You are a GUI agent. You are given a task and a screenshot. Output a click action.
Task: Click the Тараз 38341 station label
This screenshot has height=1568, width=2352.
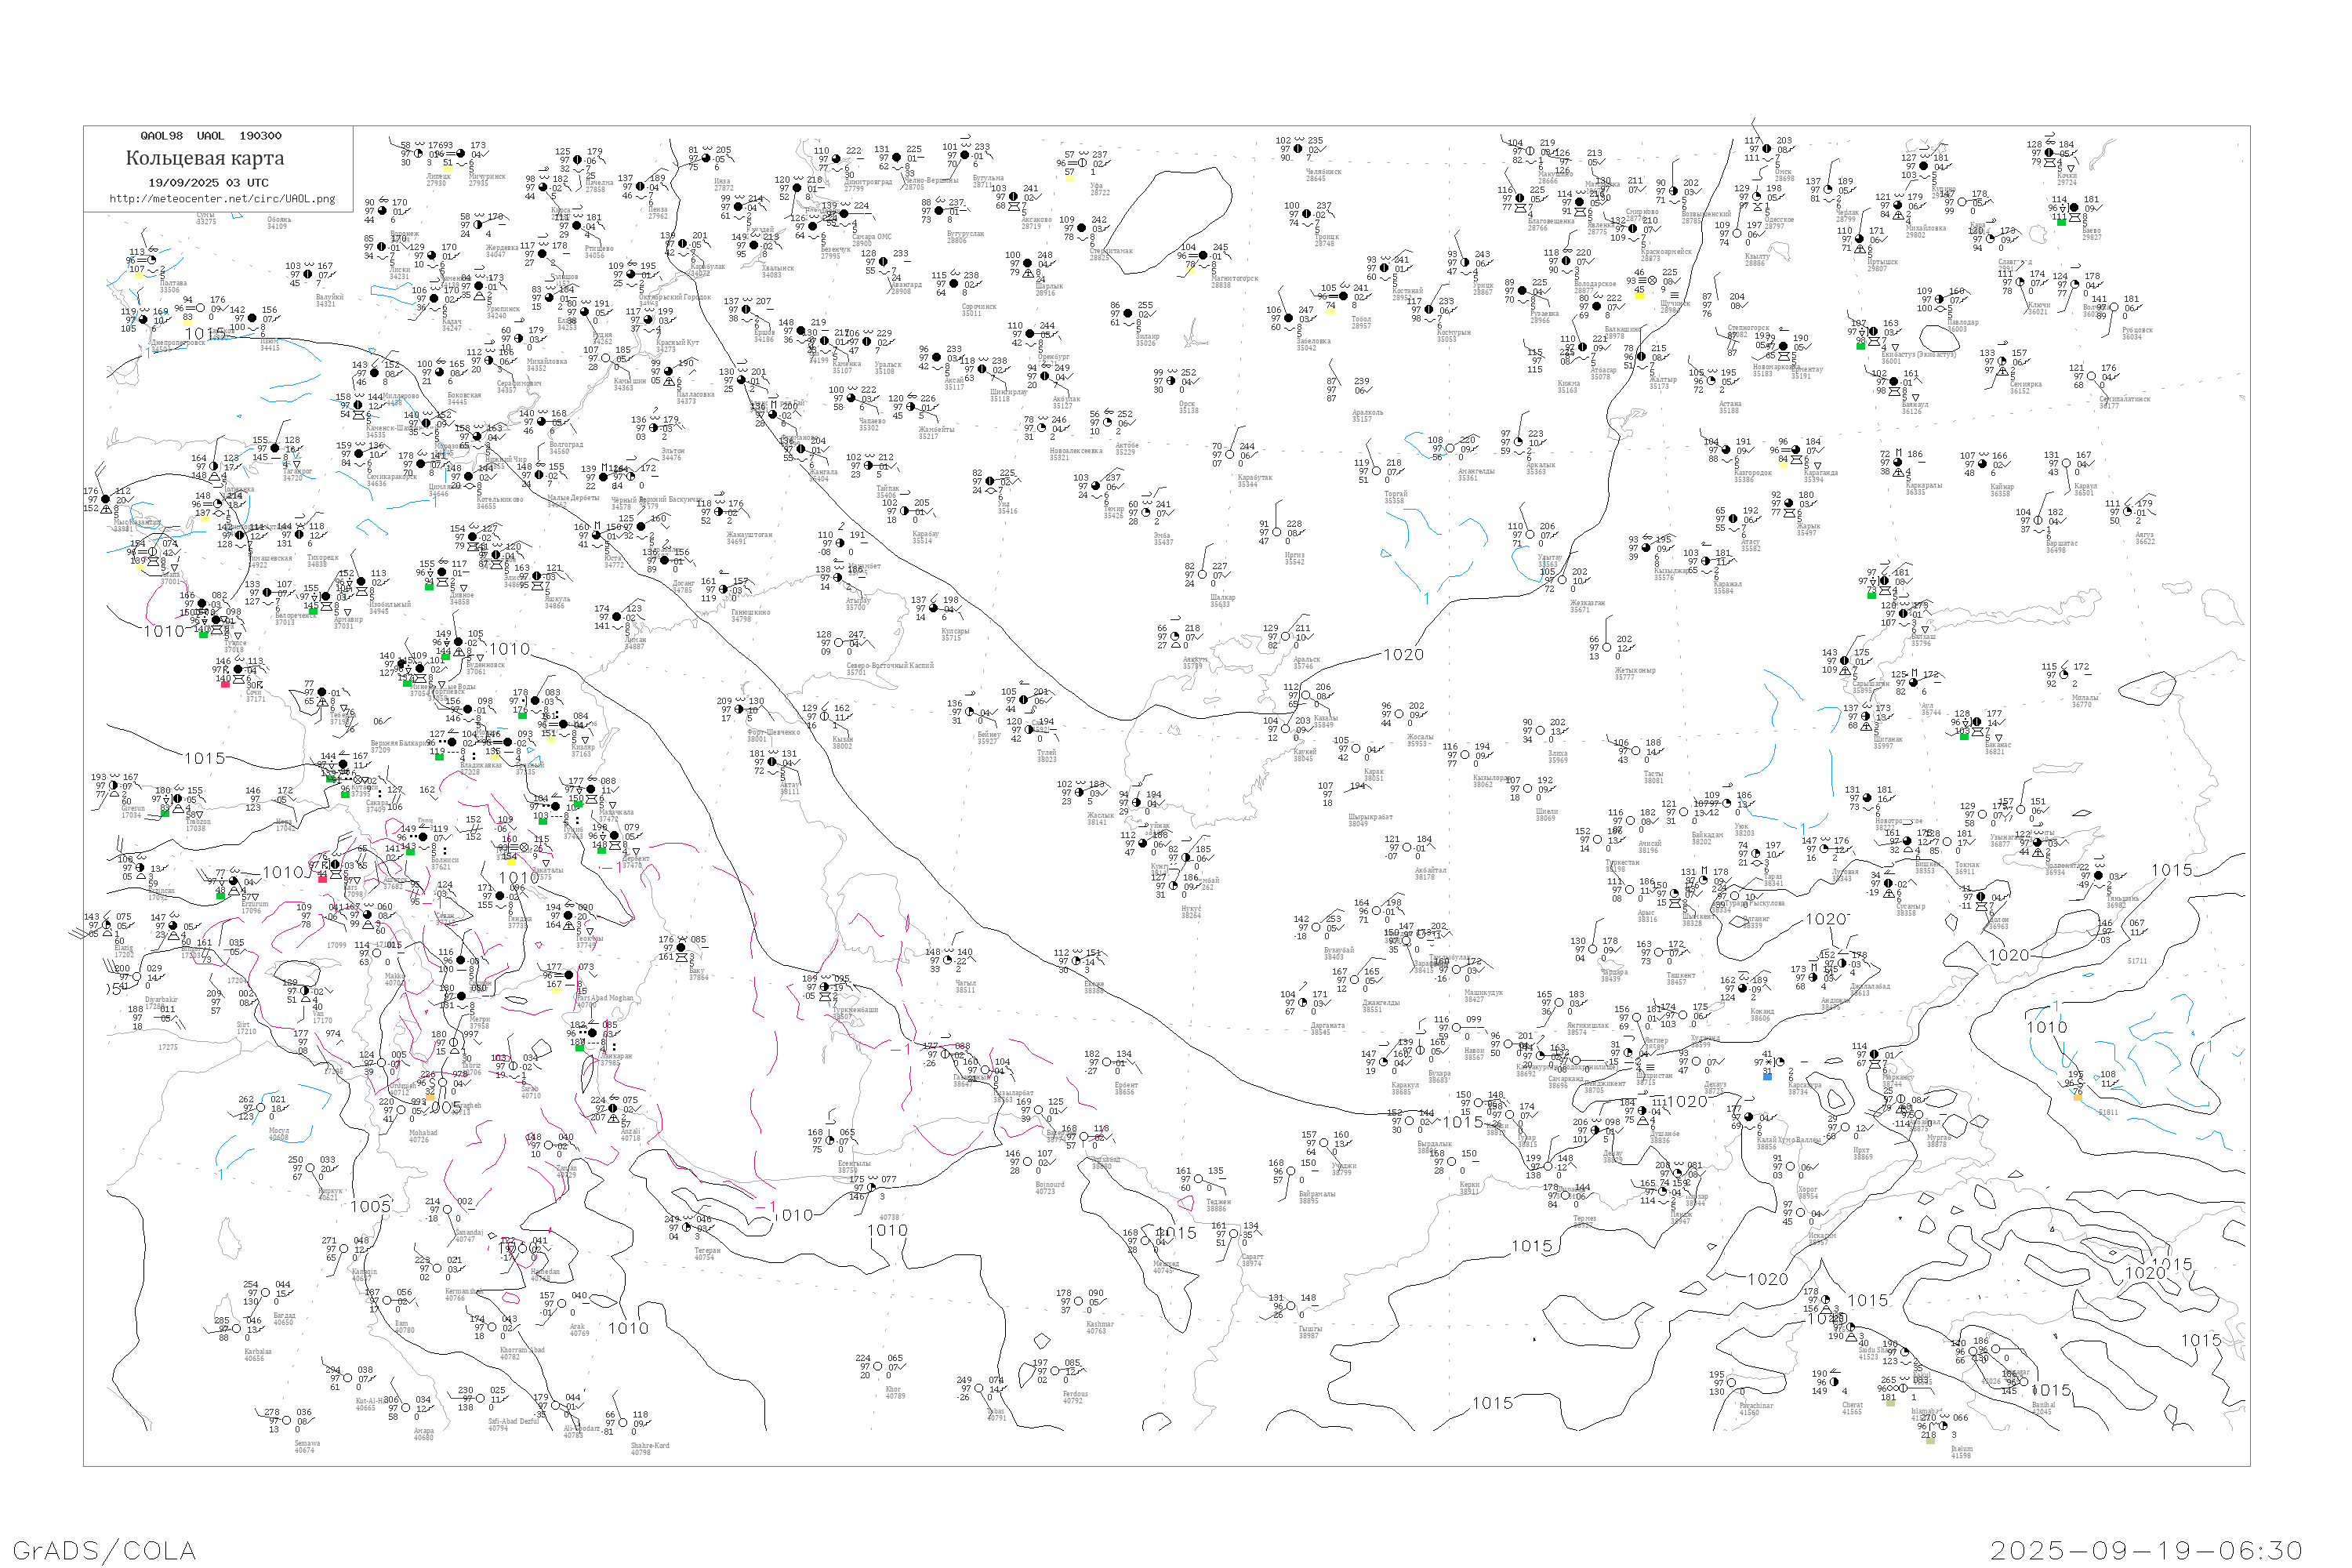1773,880
